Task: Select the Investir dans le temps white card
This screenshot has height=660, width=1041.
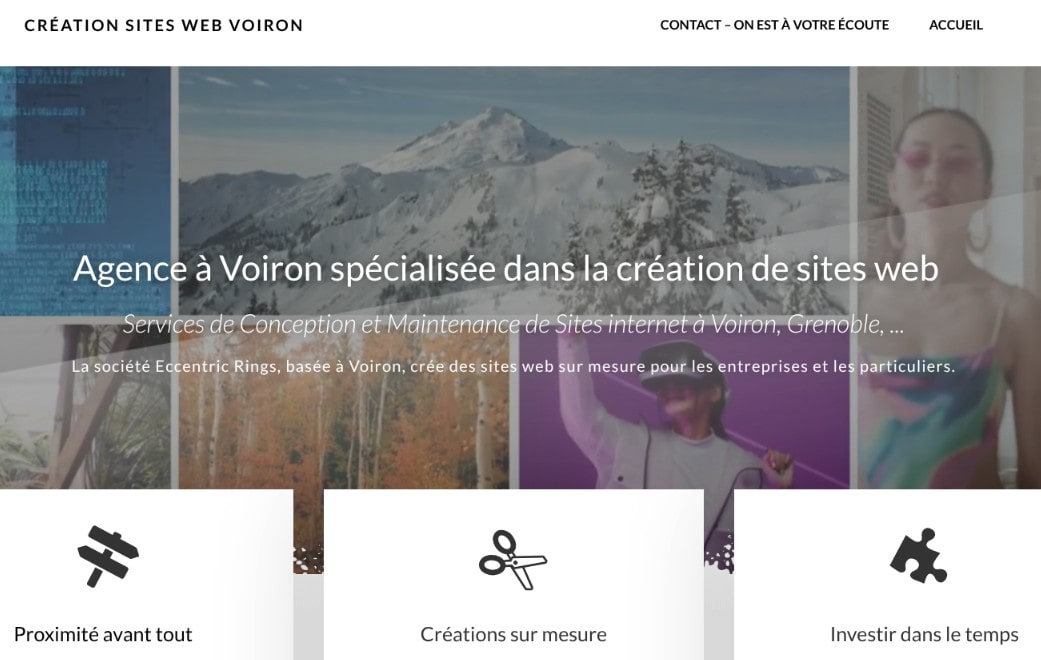Action: tap(888, 575)
